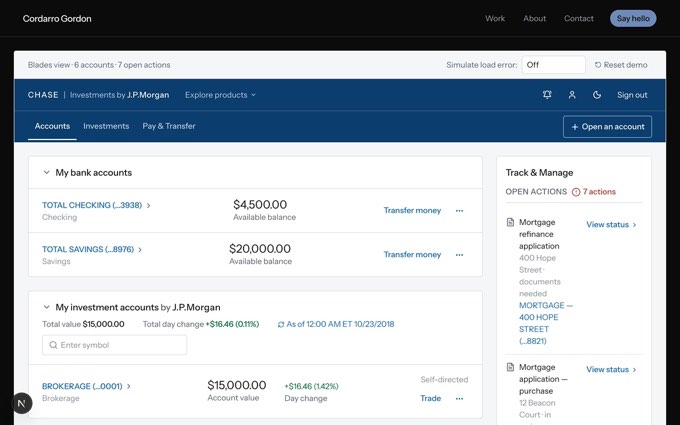Screen dimensions: 680x425
Task: Click mortgage refinance document icon
Action: (510, 222)
